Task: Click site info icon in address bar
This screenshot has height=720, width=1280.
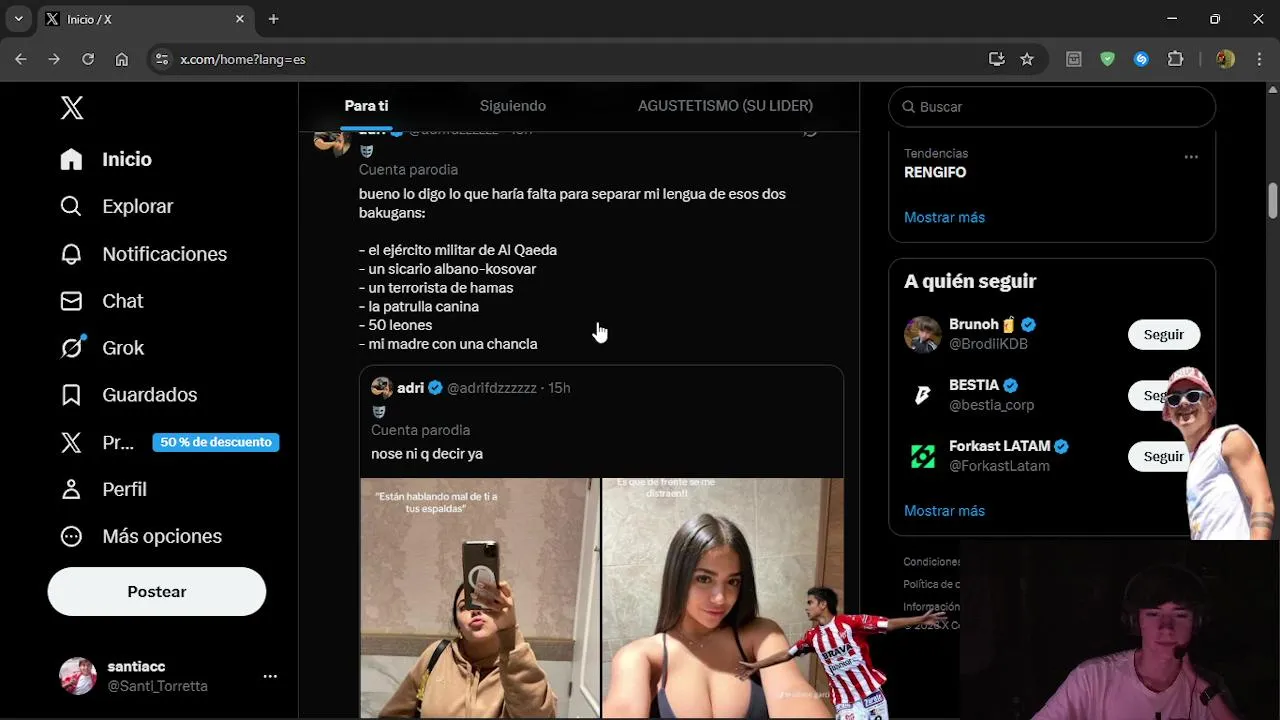Action: click(161, 59)
